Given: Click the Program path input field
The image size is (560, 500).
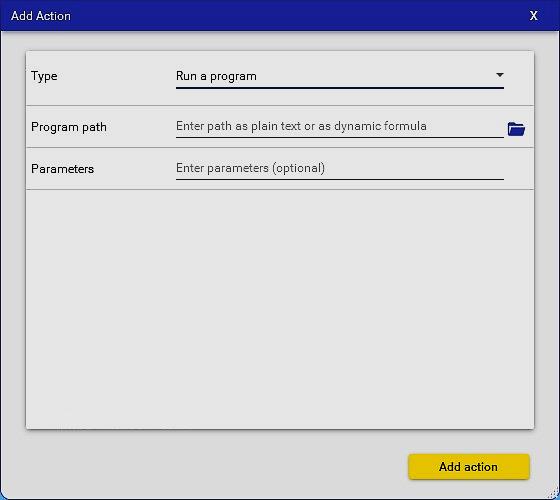Looking at the screenshot, I should pyautogui.click(x=340, y=126).
